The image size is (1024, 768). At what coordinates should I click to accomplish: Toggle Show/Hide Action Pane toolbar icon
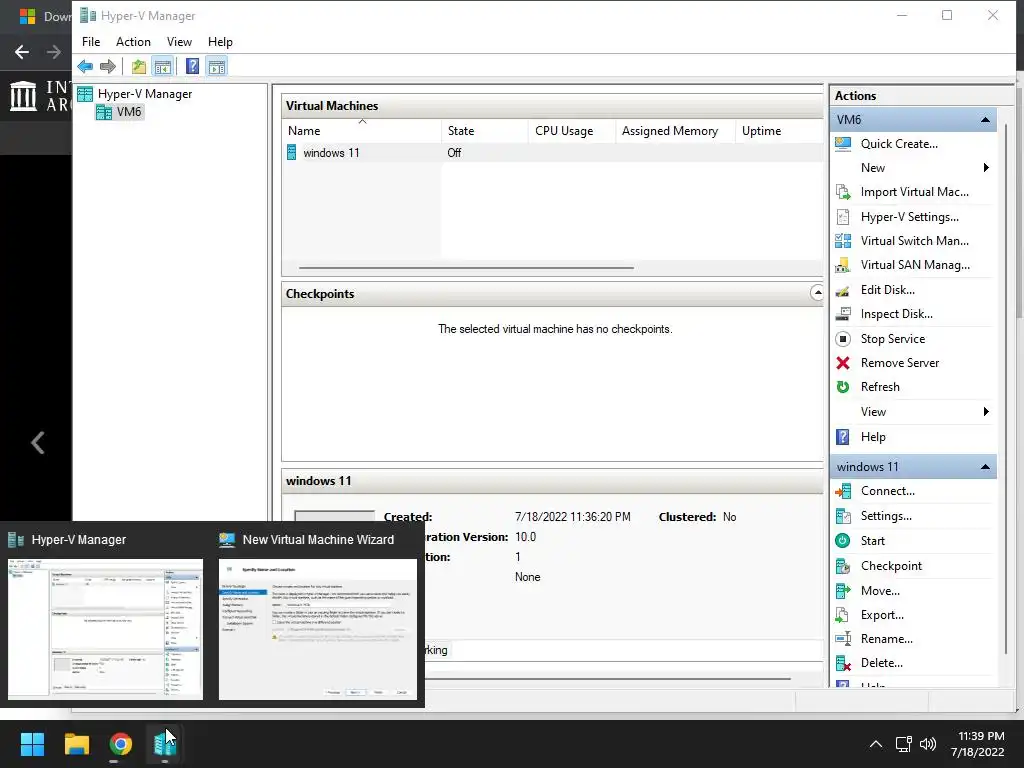[x=217, y=66]
